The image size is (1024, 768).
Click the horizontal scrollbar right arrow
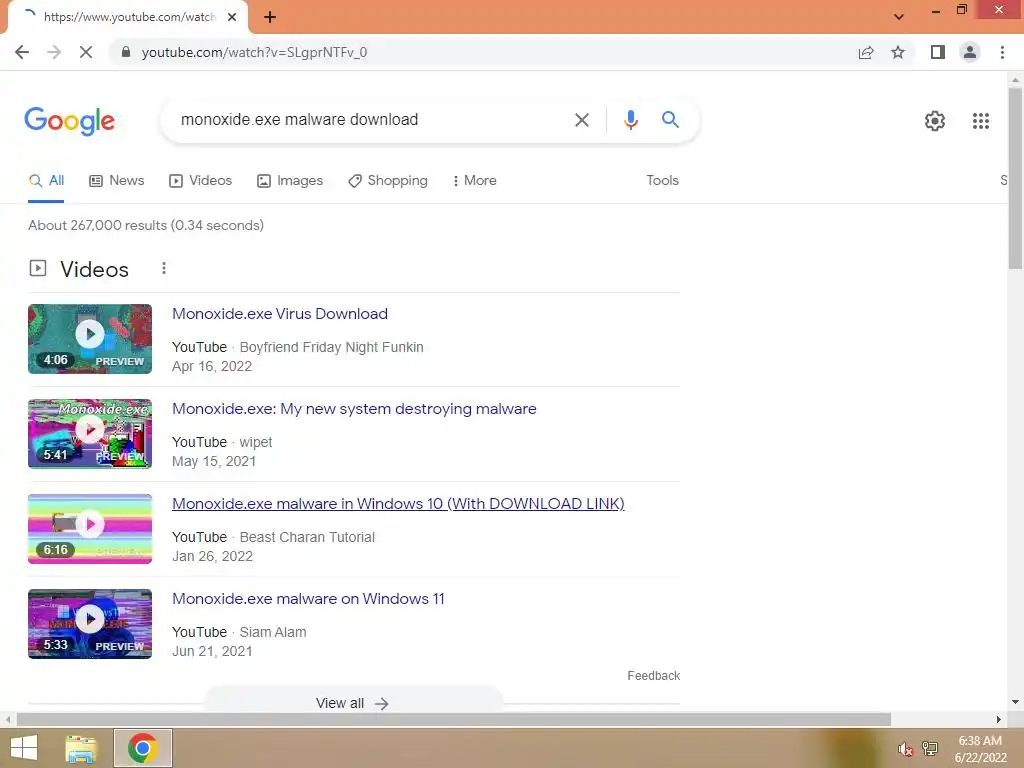click(998, 719)
